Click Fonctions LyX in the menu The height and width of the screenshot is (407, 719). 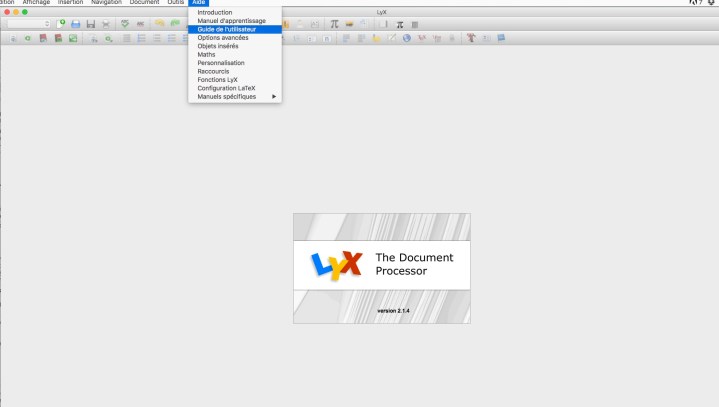[217, 79]
